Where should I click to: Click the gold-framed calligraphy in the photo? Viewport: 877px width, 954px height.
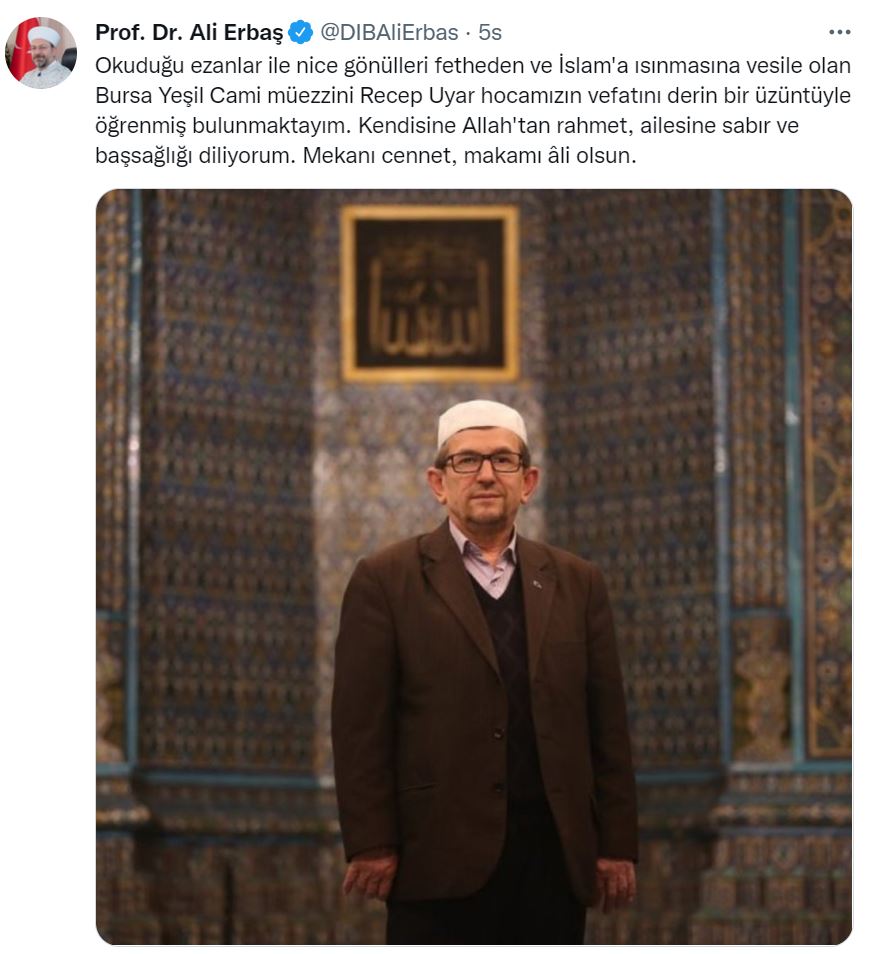[x=430, y=293]
